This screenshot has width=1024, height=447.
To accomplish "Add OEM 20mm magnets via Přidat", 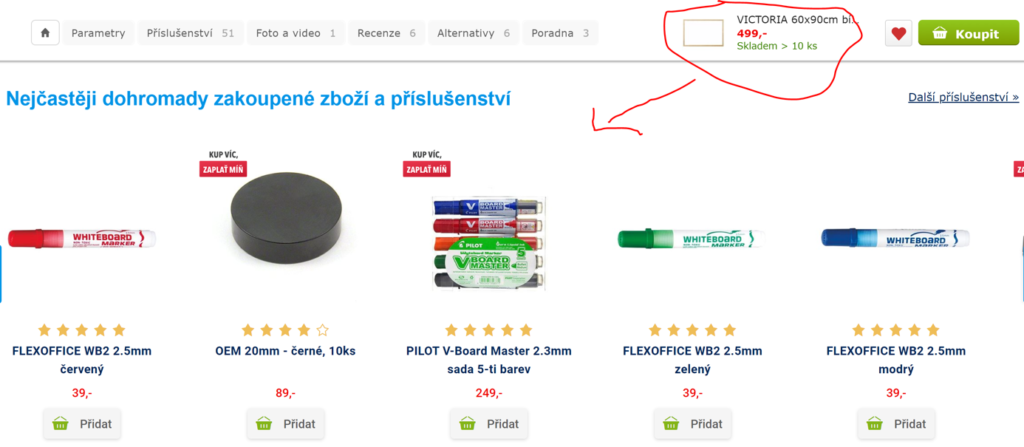I will click(285, 423).
